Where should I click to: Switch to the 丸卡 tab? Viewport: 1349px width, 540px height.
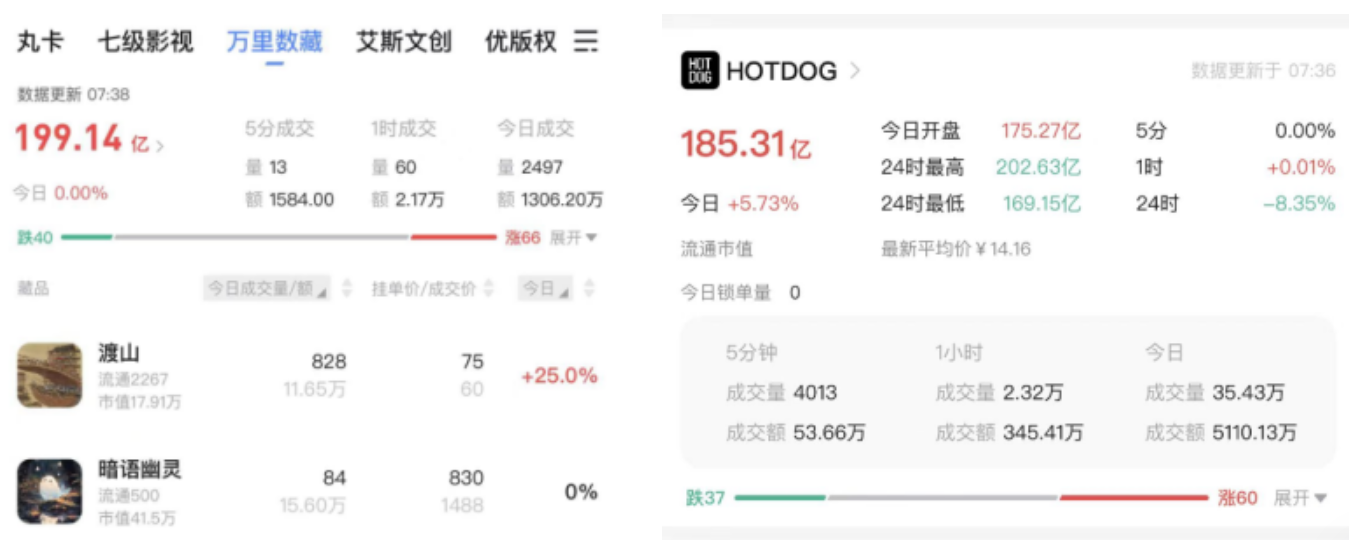[x=40, y=42]
